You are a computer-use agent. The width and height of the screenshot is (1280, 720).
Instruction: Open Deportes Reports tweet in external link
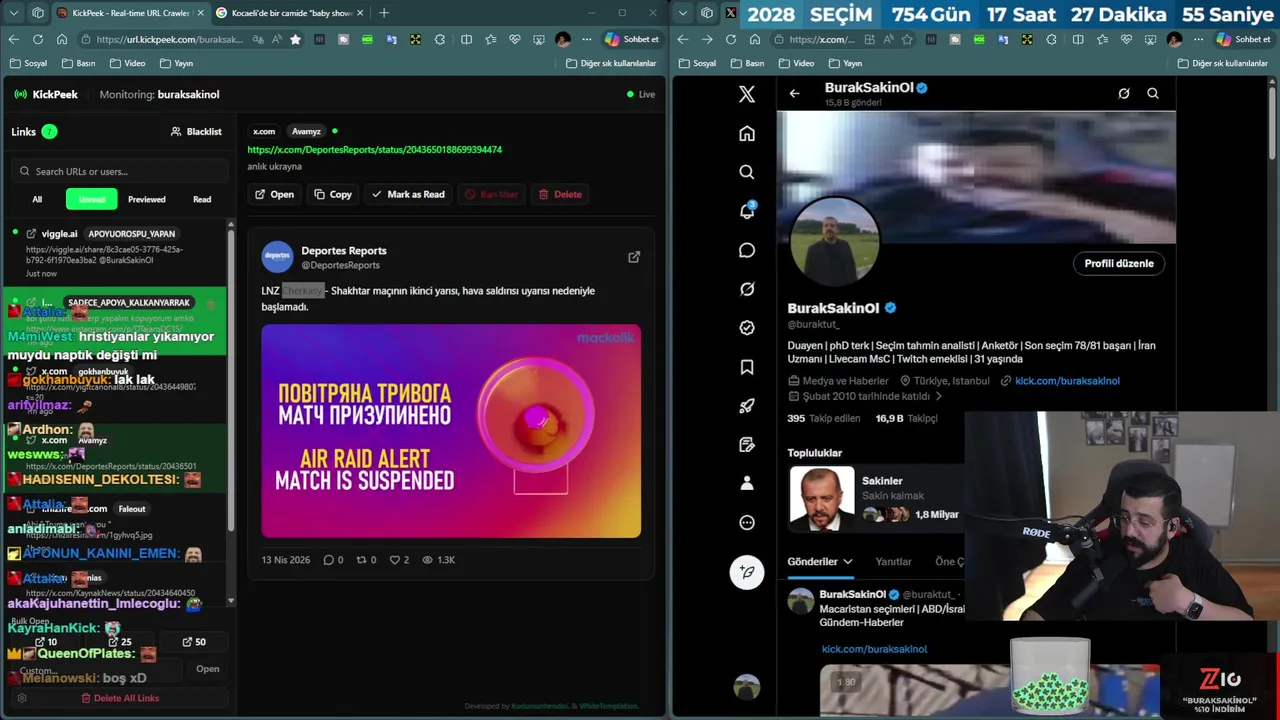(634, 257)
